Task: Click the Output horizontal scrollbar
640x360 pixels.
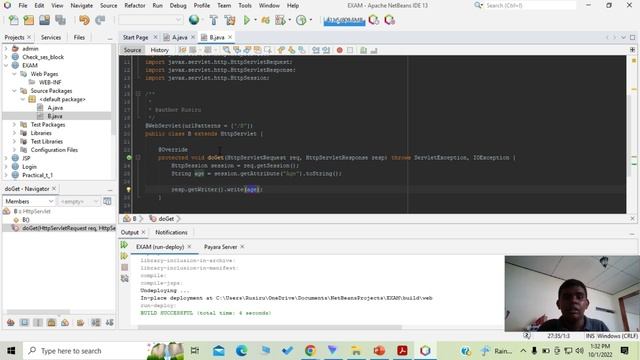Action: click(x=269, y=327)
